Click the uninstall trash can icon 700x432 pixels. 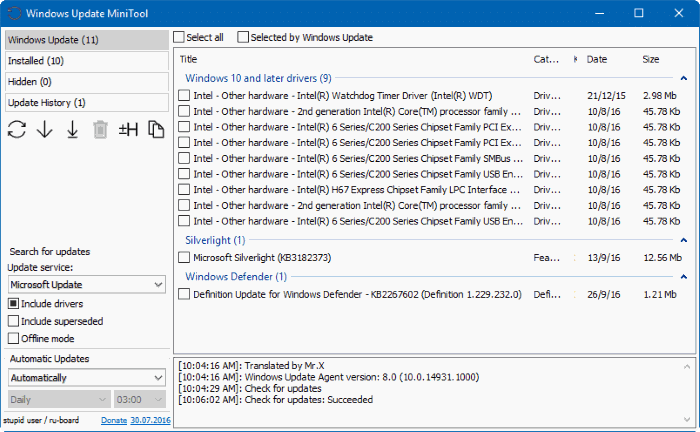click(100, 130)
